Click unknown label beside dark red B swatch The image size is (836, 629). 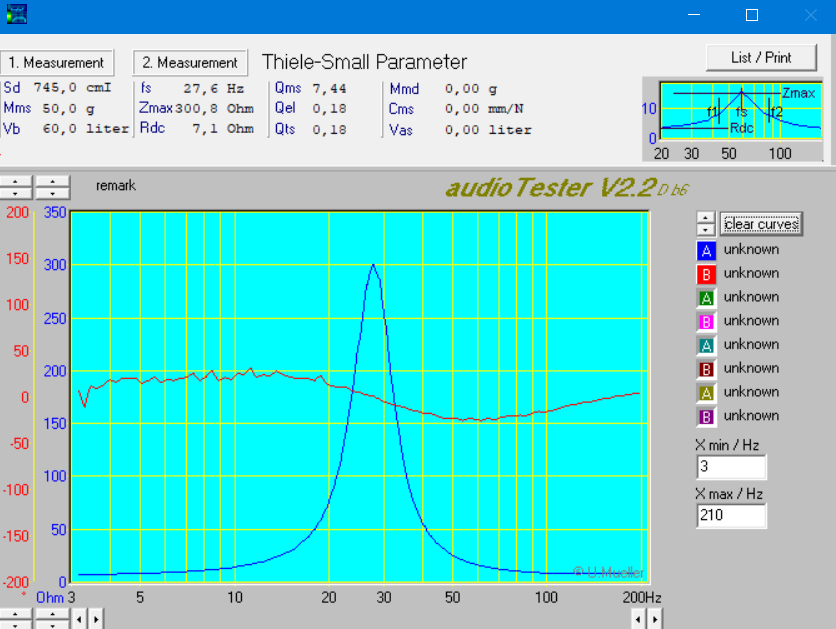tap(751, 368)
